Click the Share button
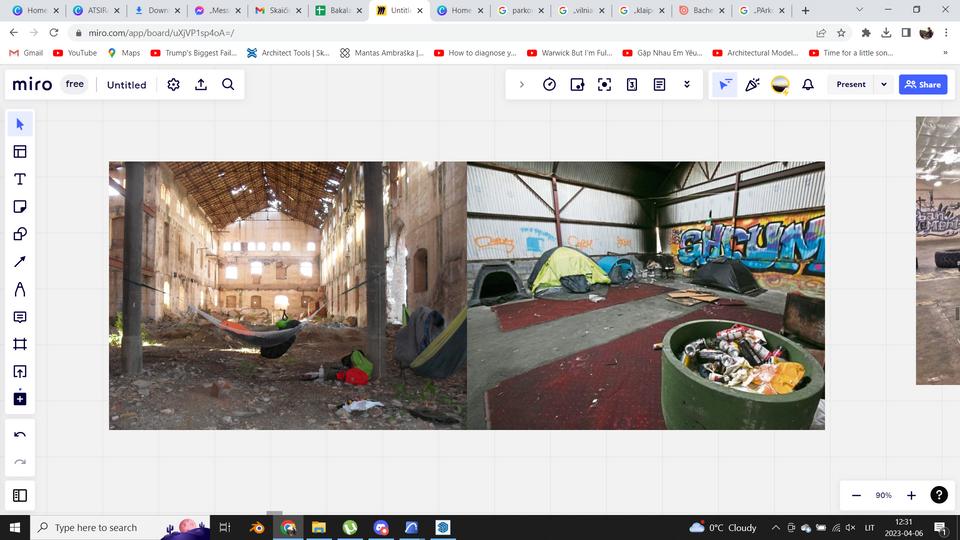The height and width of the screenshot is (540, 960). (x=923, y=84)
